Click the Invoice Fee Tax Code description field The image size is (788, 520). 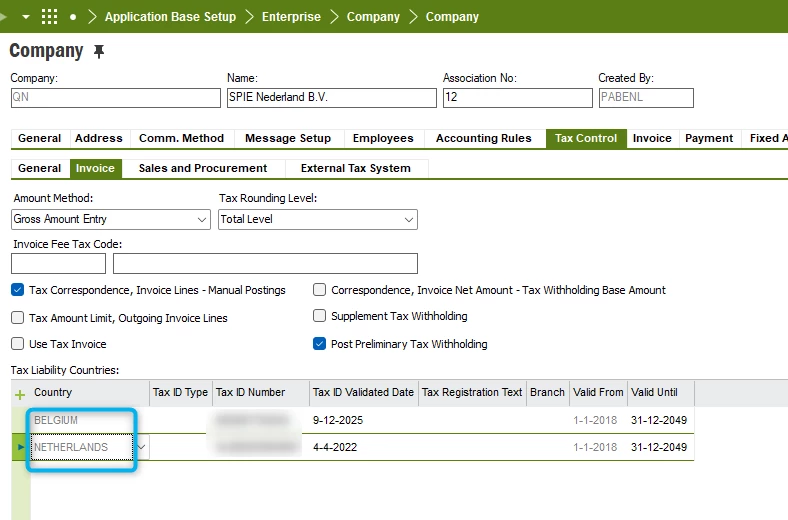265,263
